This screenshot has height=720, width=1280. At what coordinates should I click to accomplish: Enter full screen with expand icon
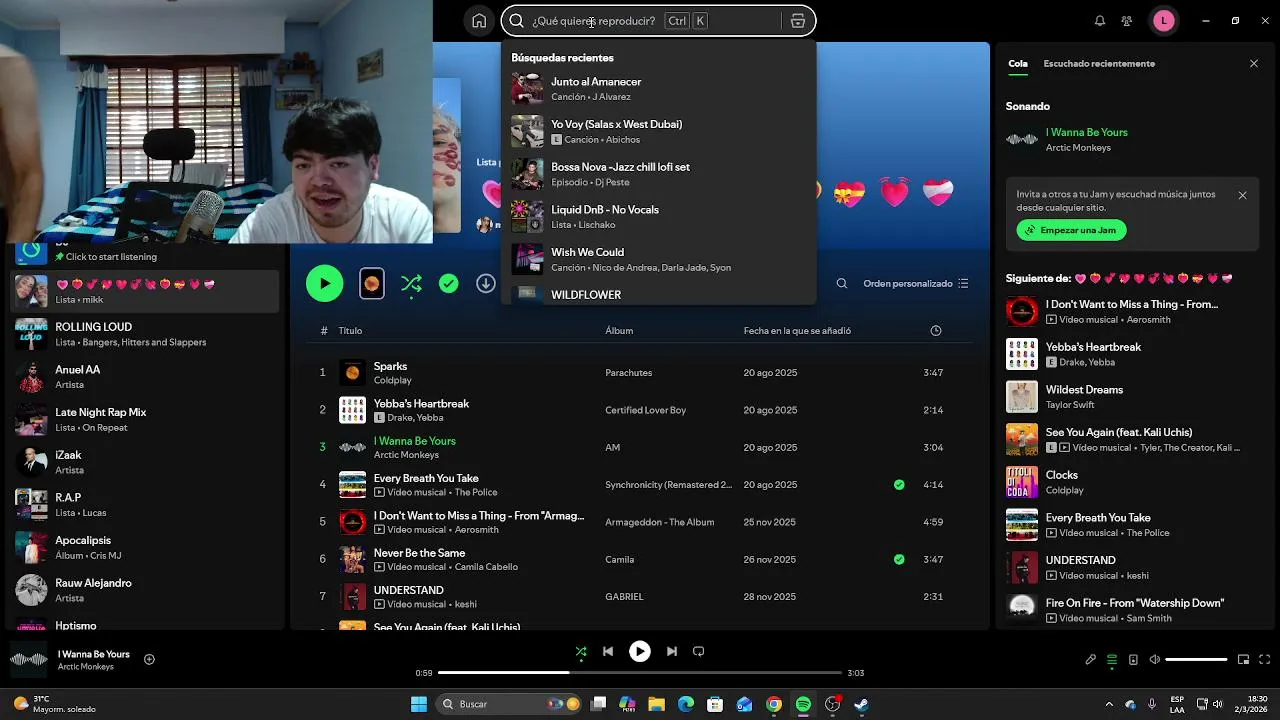pyautogui.click(x=1265, y=660)
